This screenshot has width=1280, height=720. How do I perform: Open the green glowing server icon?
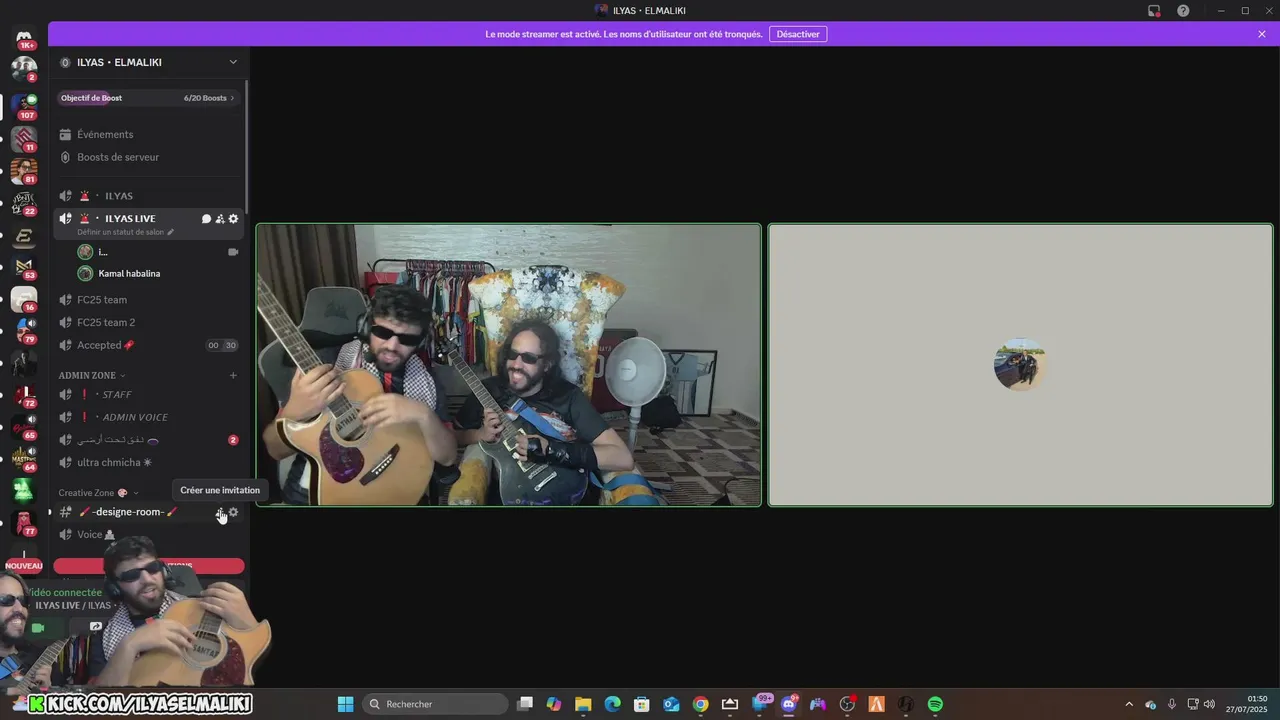click(24, 491)
